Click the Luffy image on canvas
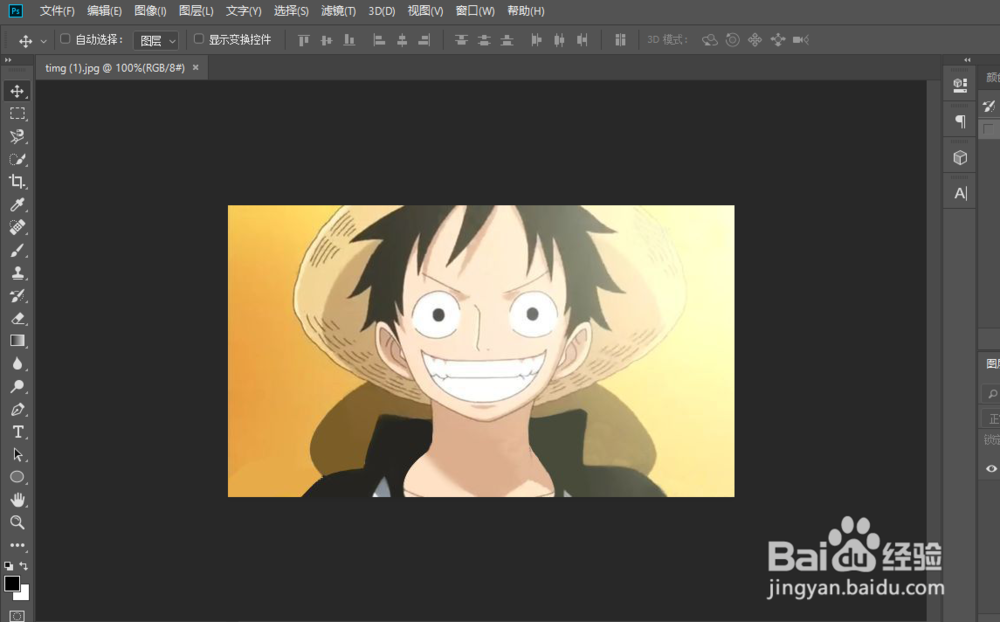 coord(481,351)
